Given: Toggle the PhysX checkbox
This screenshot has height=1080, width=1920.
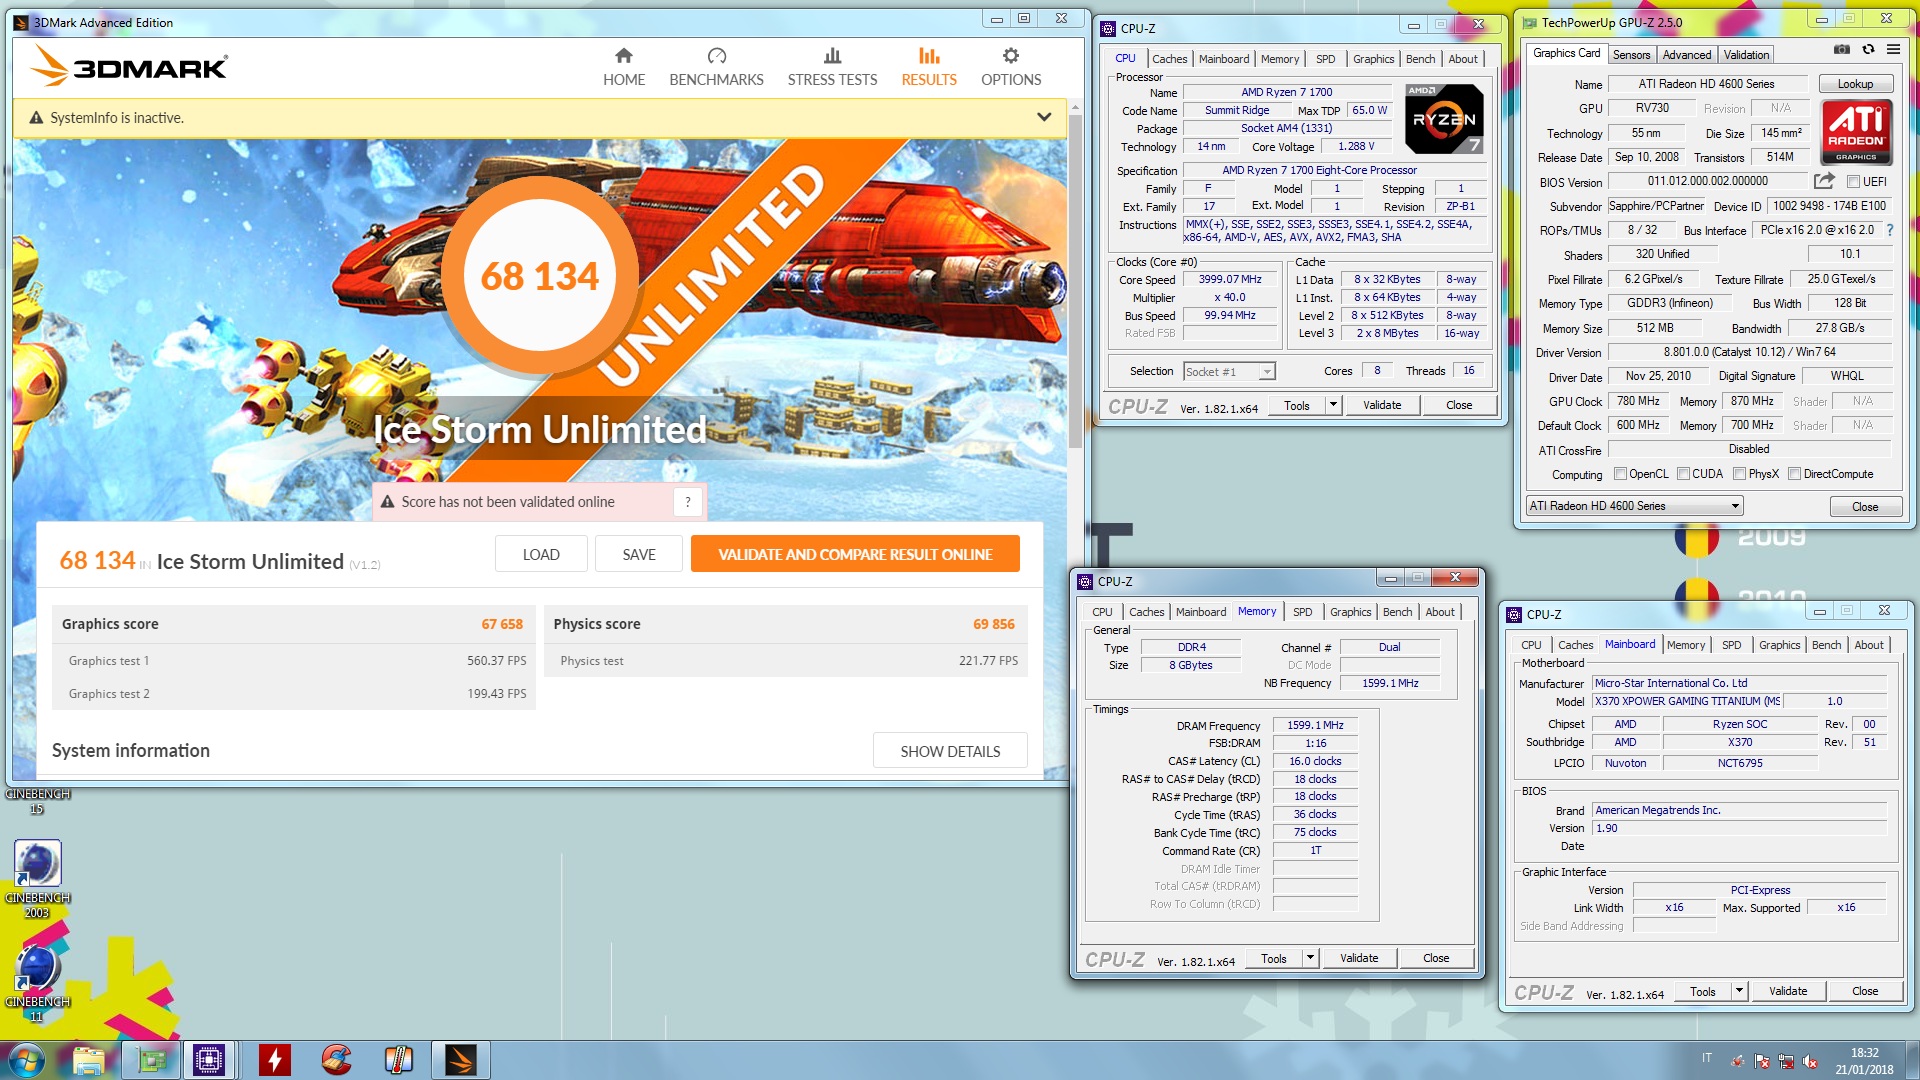Looking at the screenshot, I should click(1739, 474).
